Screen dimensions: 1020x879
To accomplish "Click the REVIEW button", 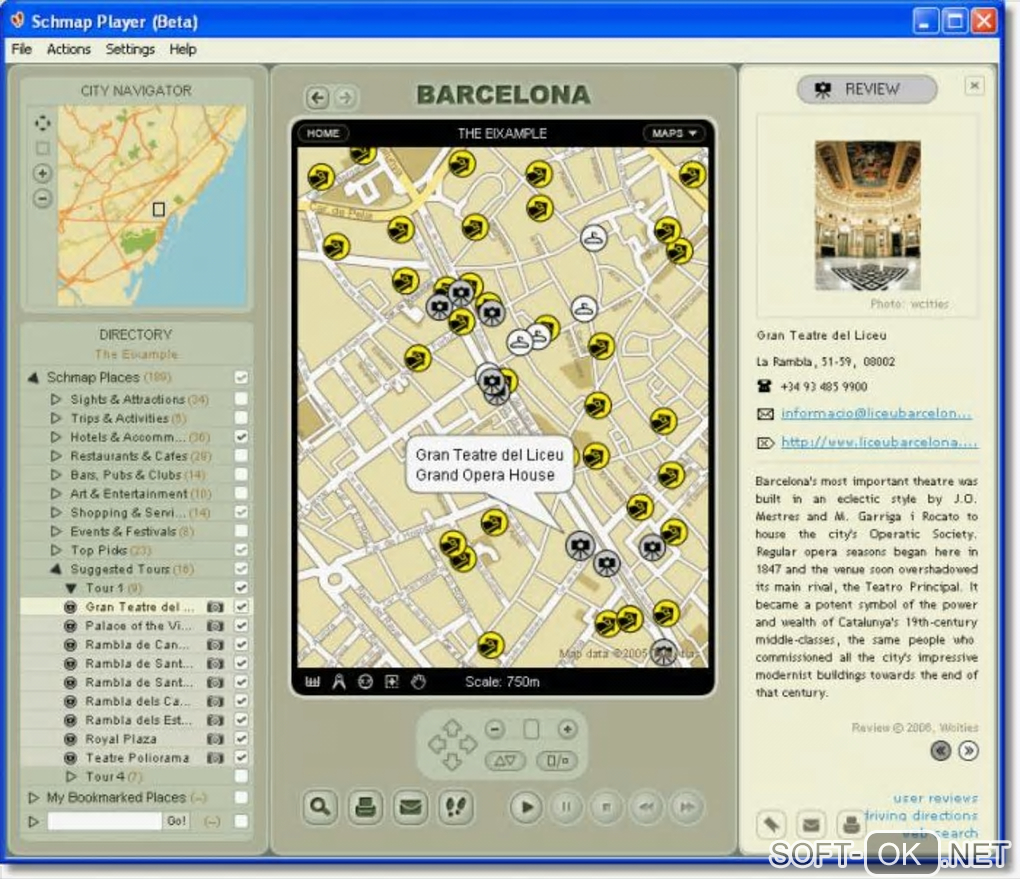I will [x=866, y=89].
